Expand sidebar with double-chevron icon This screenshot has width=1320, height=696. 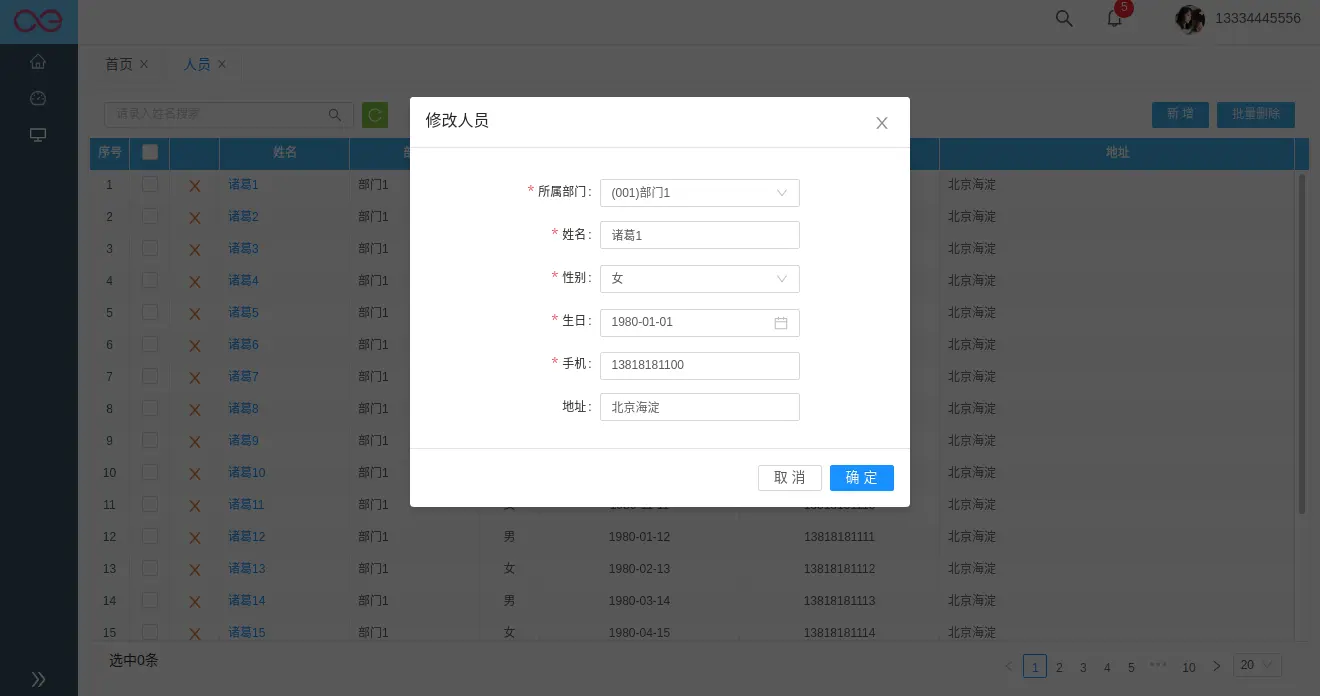coord(38,679)
